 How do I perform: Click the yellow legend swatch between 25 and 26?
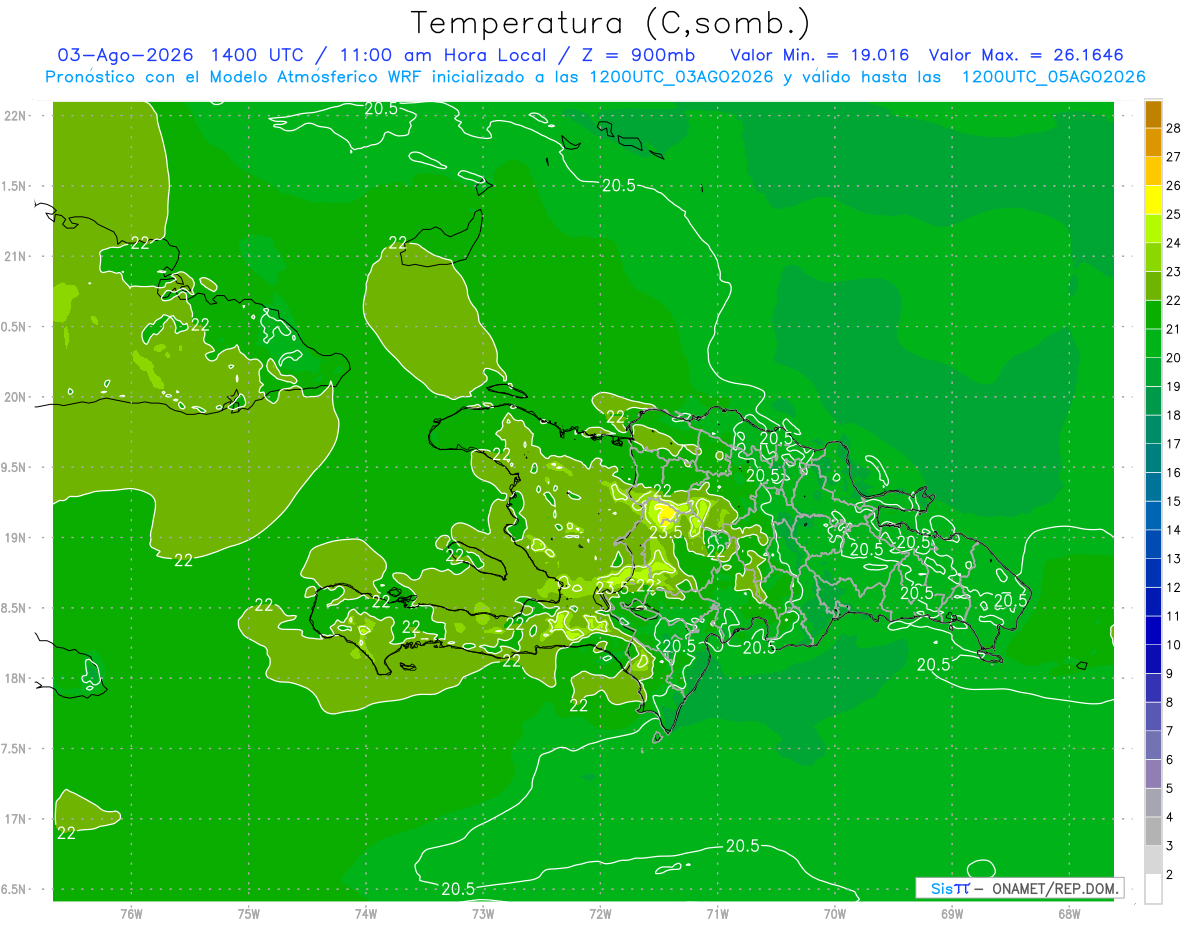click(x=1153, y=200)
